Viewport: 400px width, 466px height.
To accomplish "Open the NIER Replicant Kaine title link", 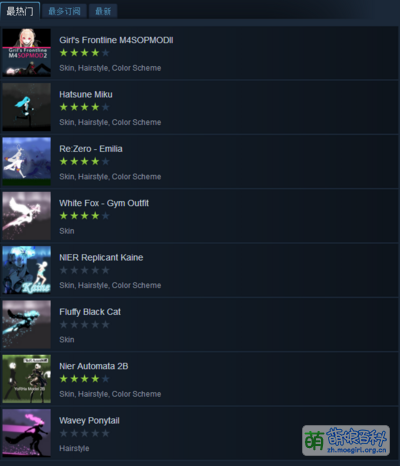I will 101,257.
